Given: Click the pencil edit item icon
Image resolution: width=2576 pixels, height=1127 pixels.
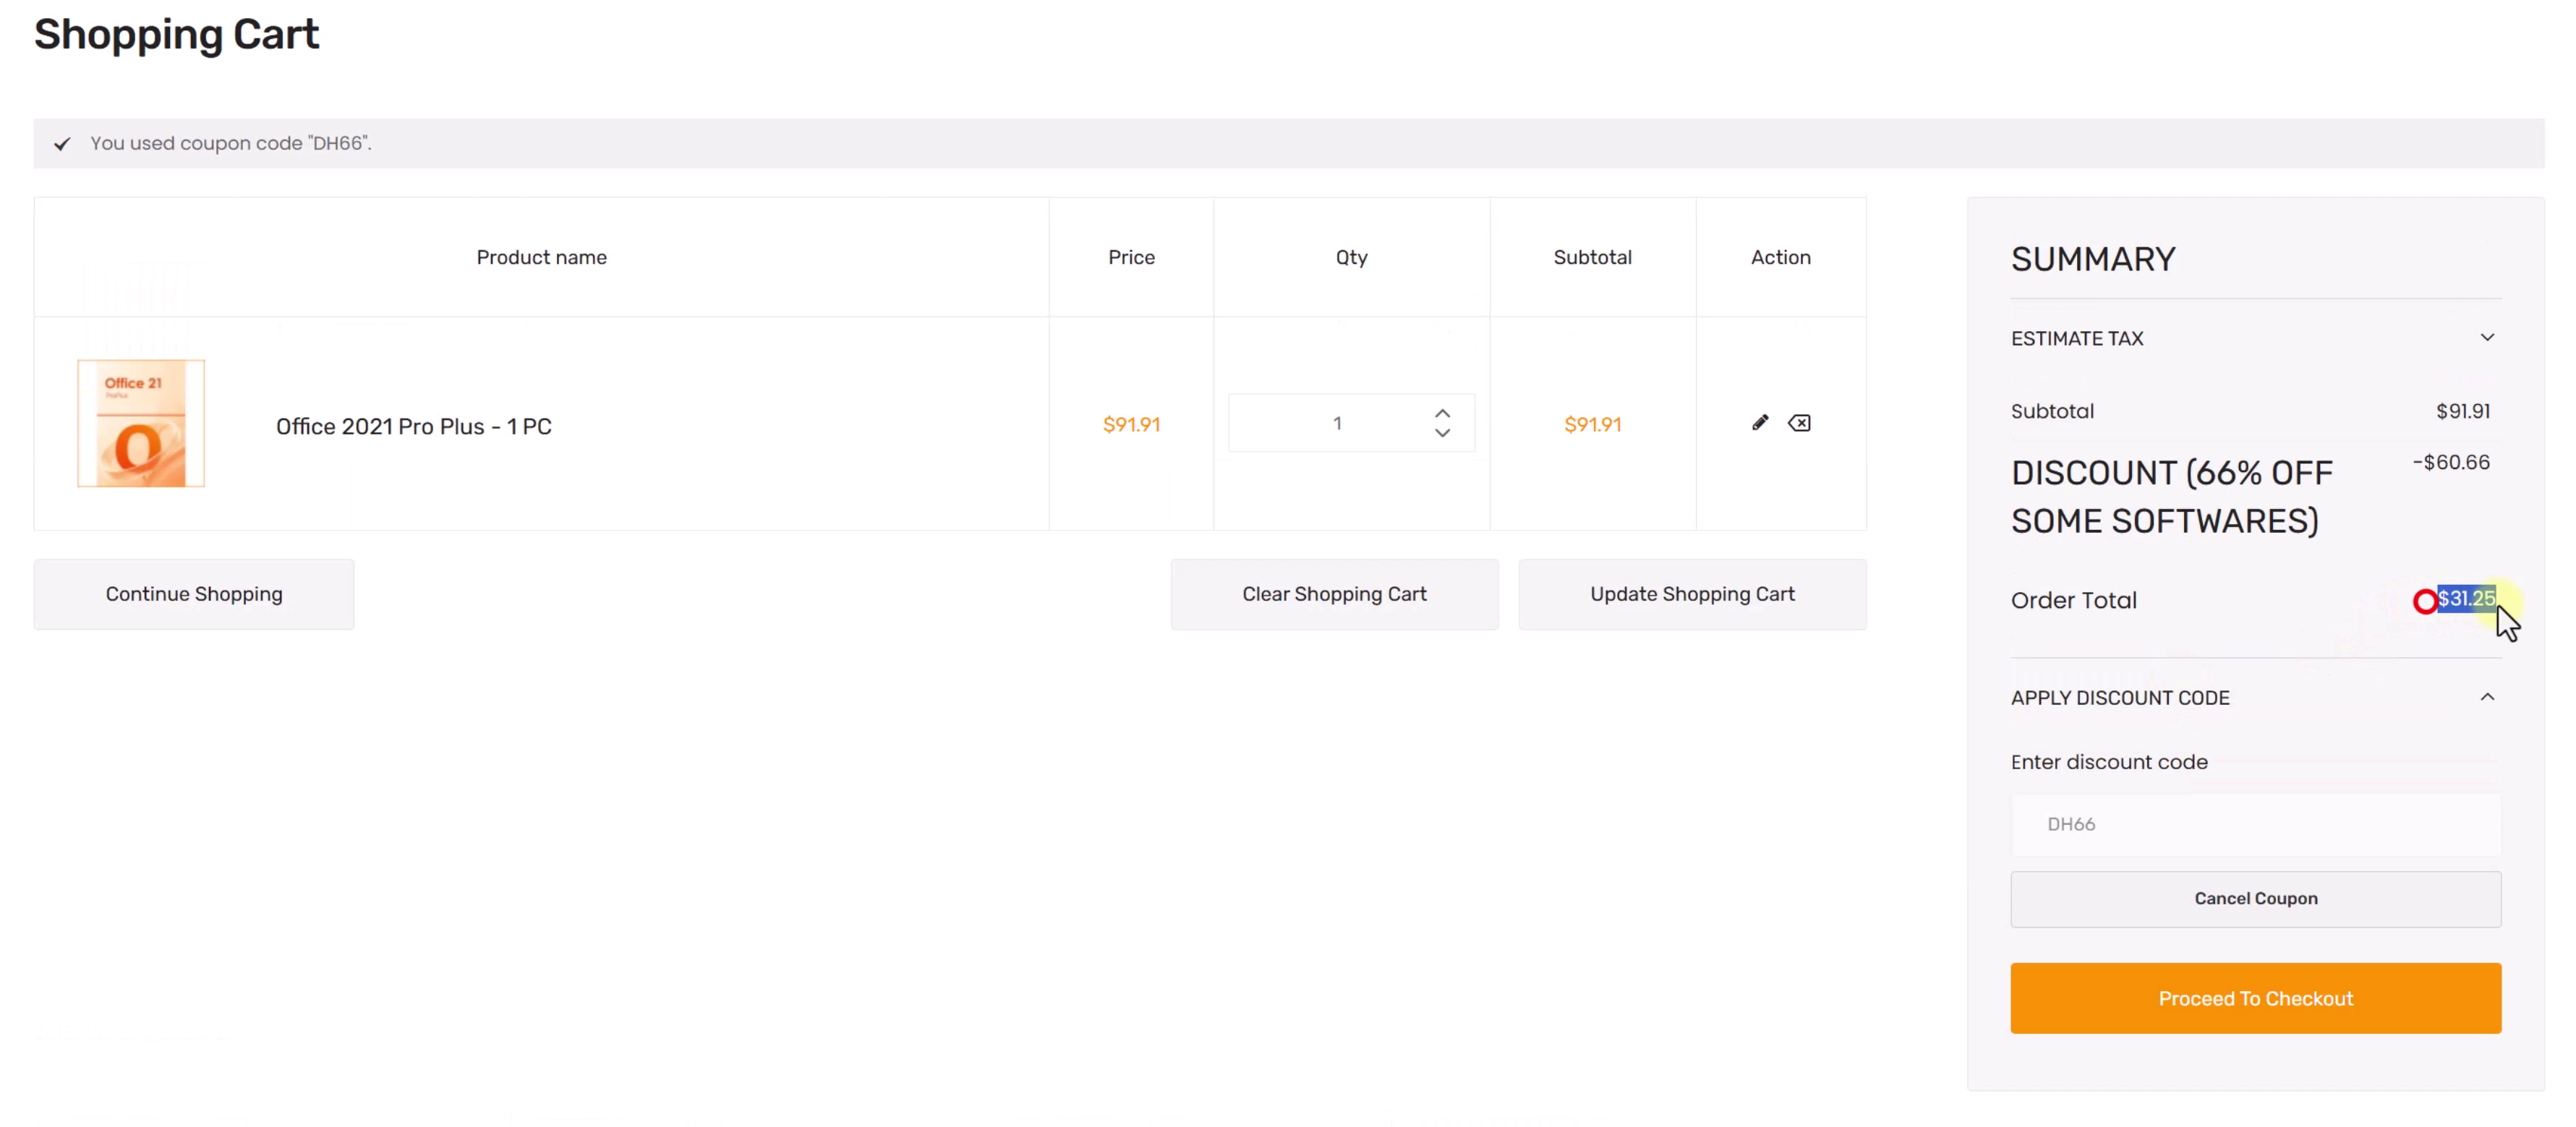Looking at the screenshot, I should point(1760,423).
